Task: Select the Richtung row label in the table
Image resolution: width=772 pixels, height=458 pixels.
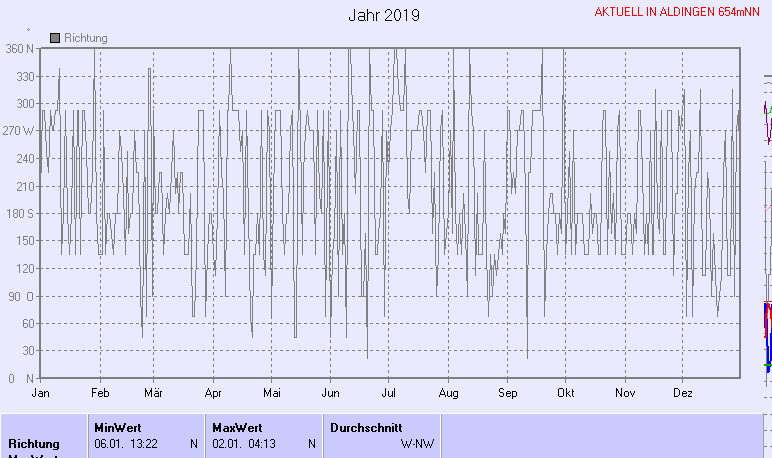Action: coord(34,443)
